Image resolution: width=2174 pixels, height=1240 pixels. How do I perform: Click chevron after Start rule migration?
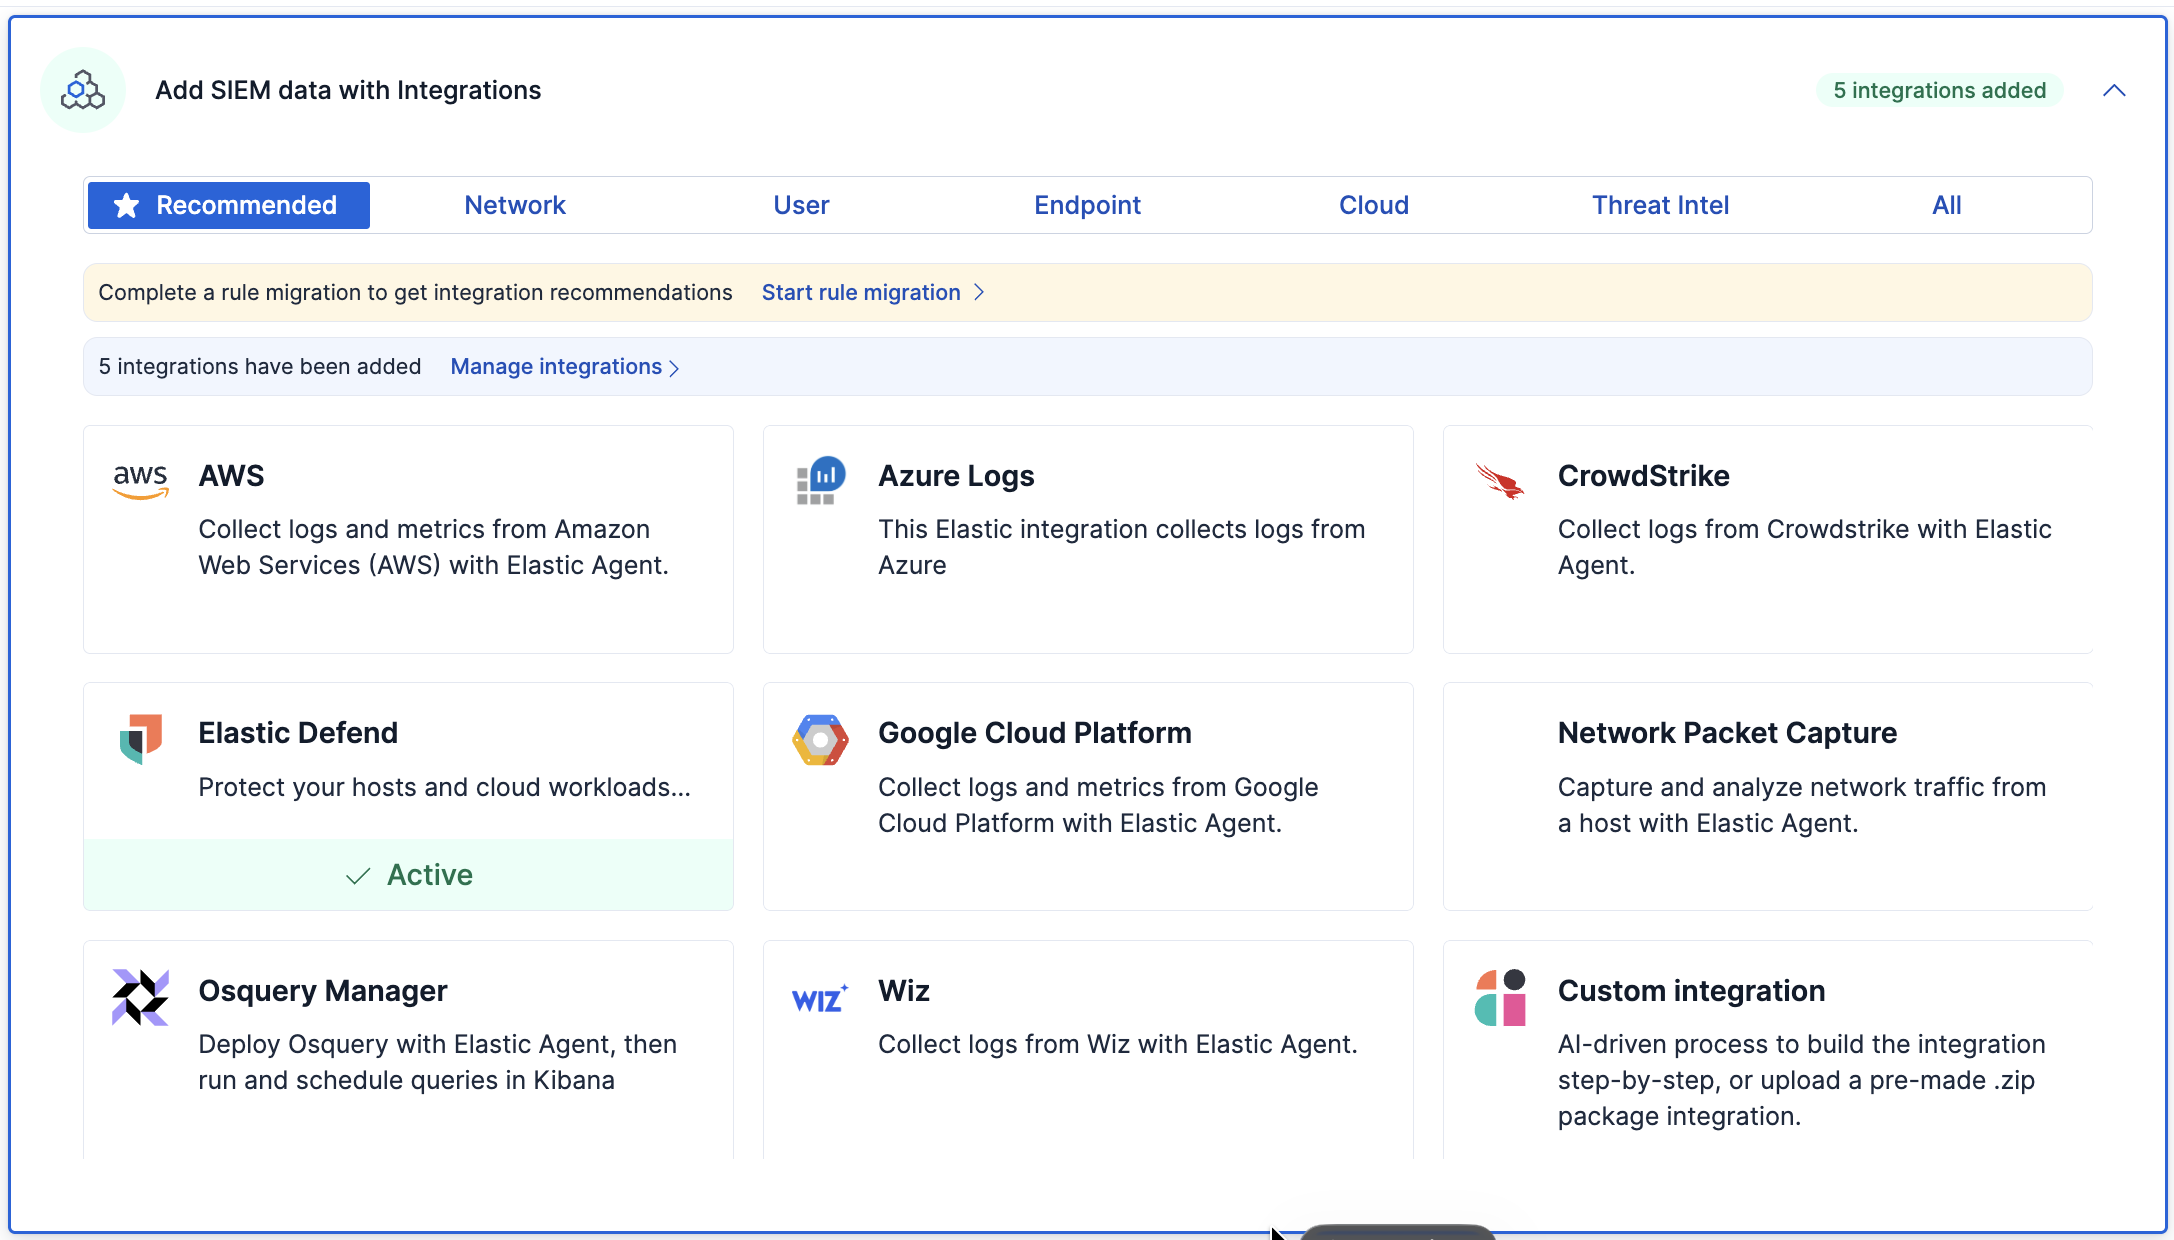(979, 292)
